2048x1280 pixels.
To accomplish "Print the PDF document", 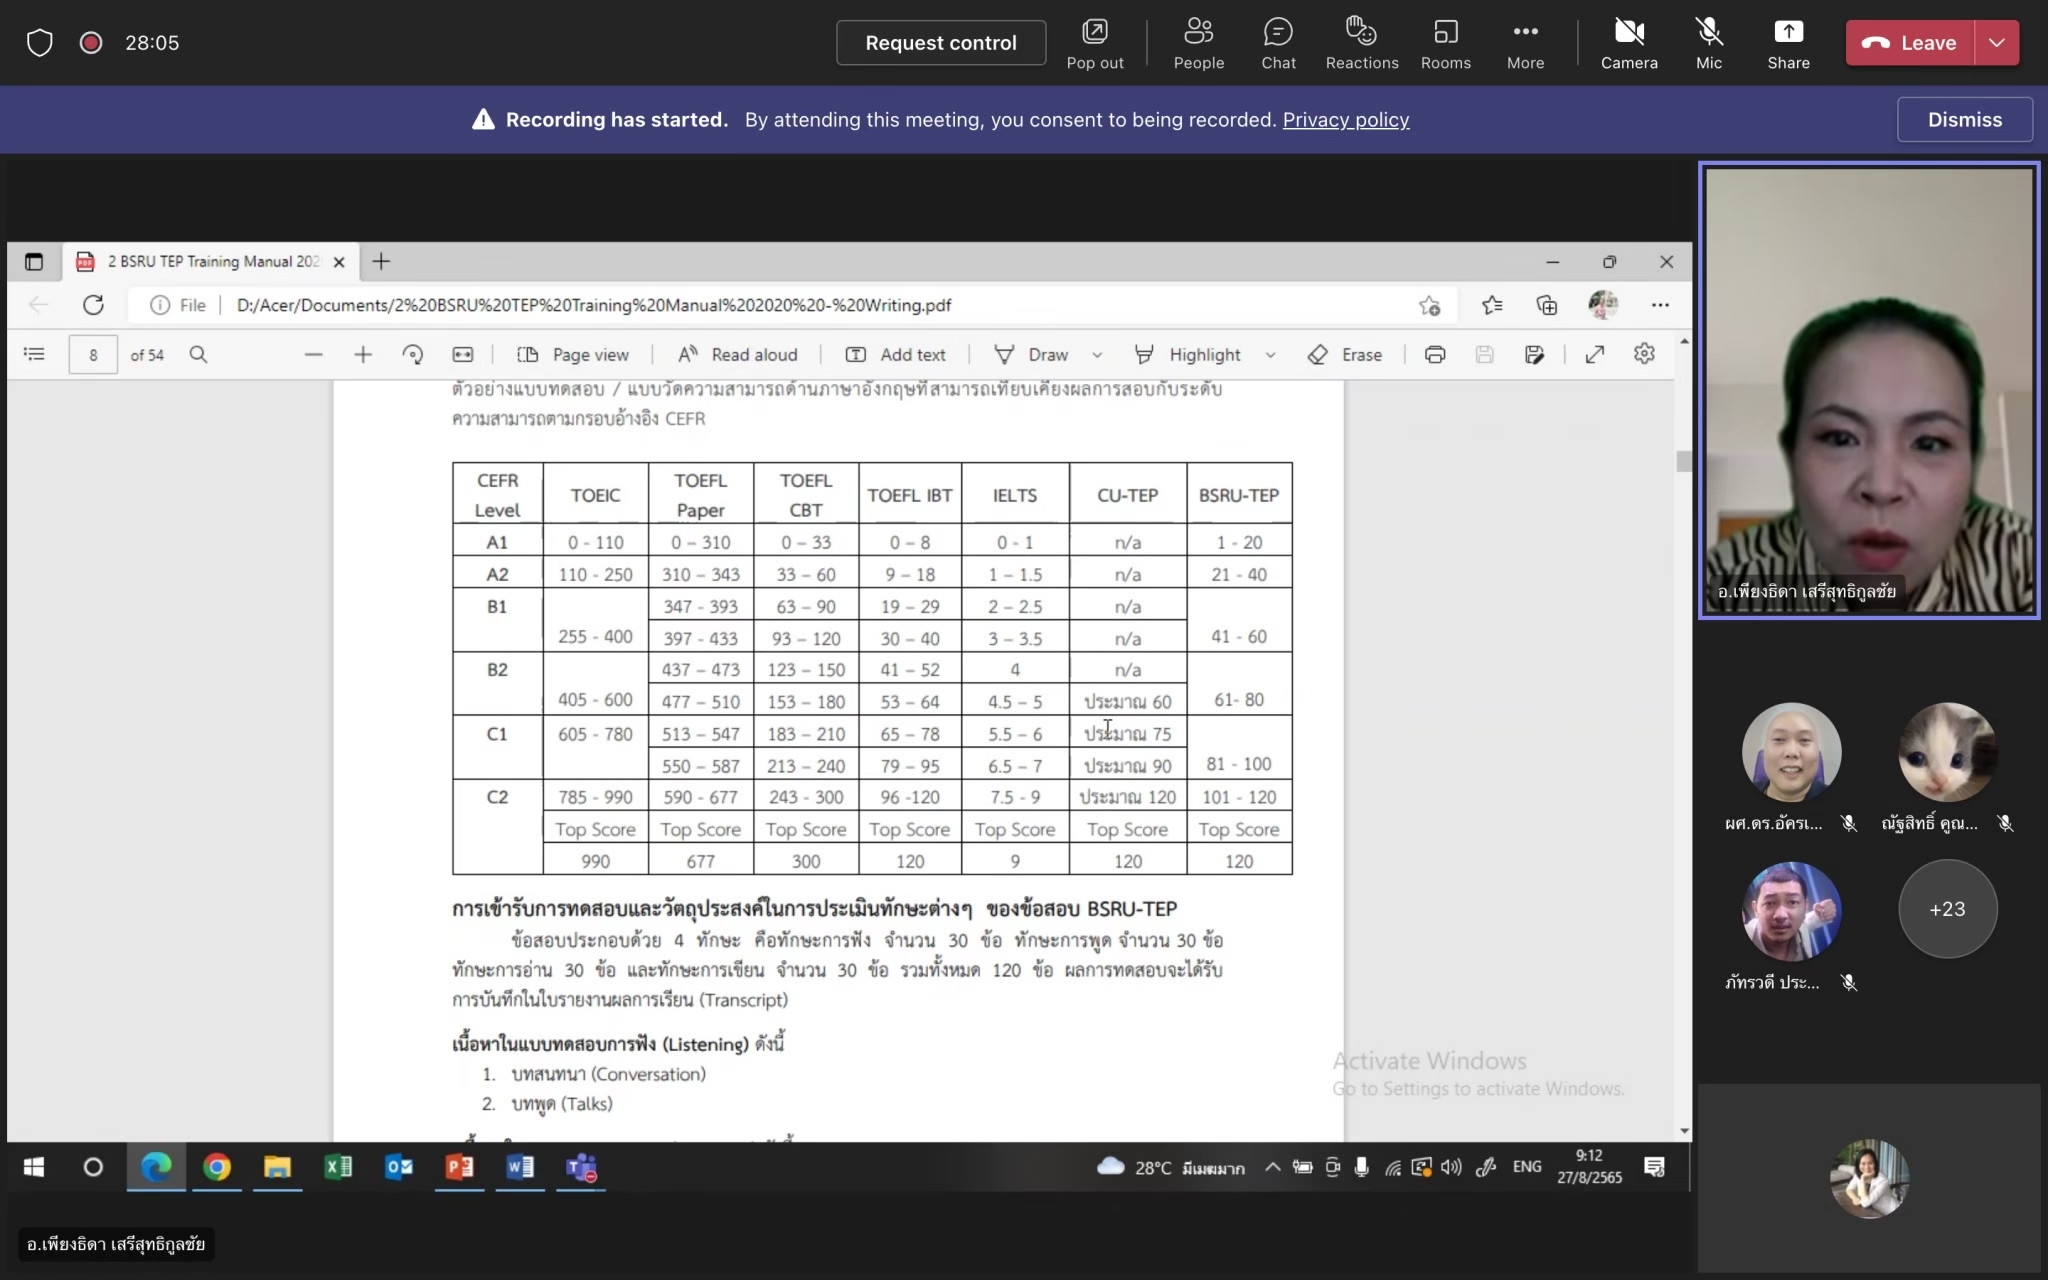I will tap(1434, 354).
